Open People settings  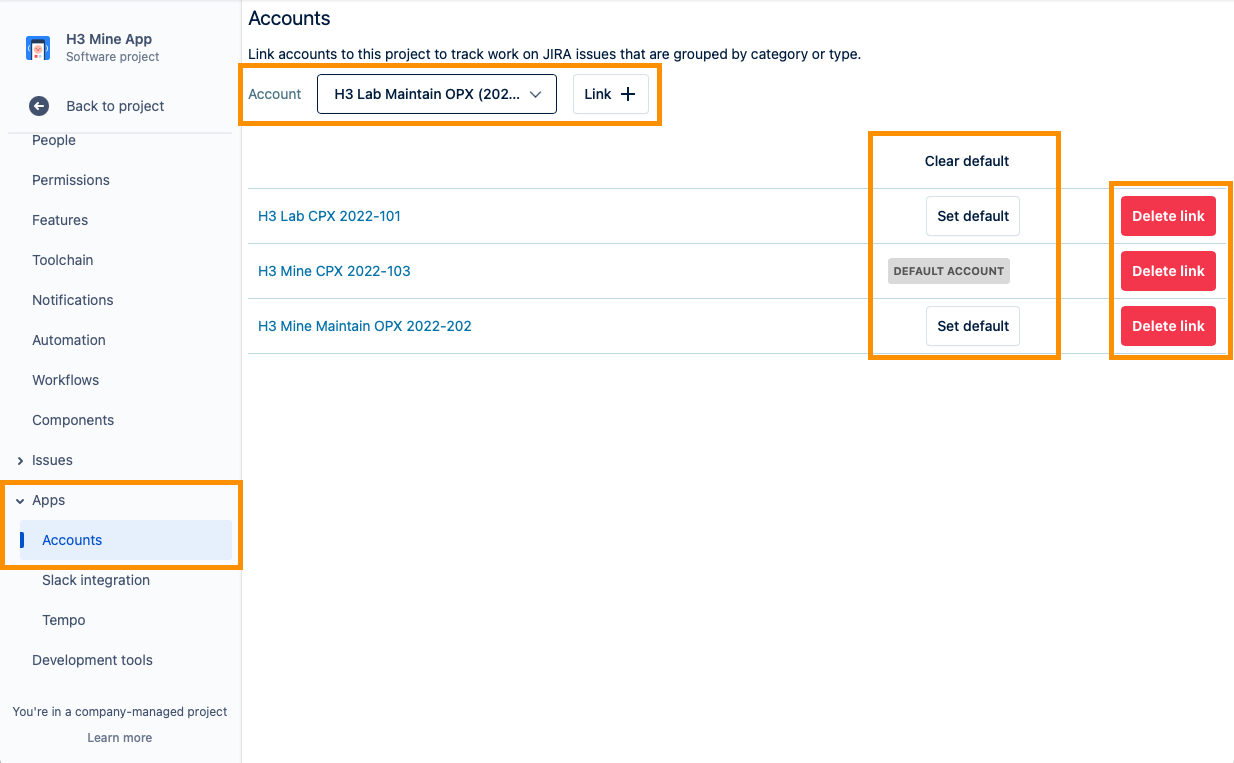click(x=54, y=140)
